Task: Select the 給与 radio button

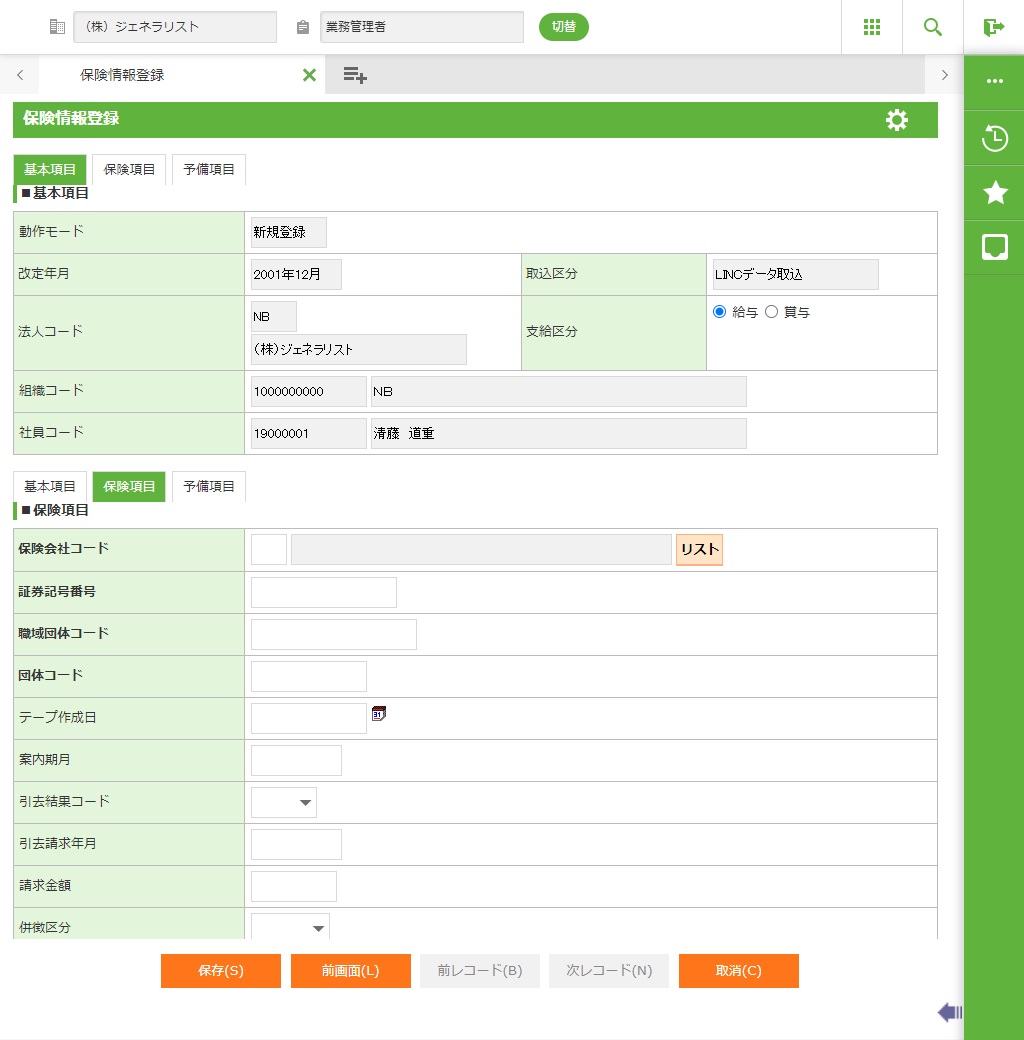Action: [719, 312]
